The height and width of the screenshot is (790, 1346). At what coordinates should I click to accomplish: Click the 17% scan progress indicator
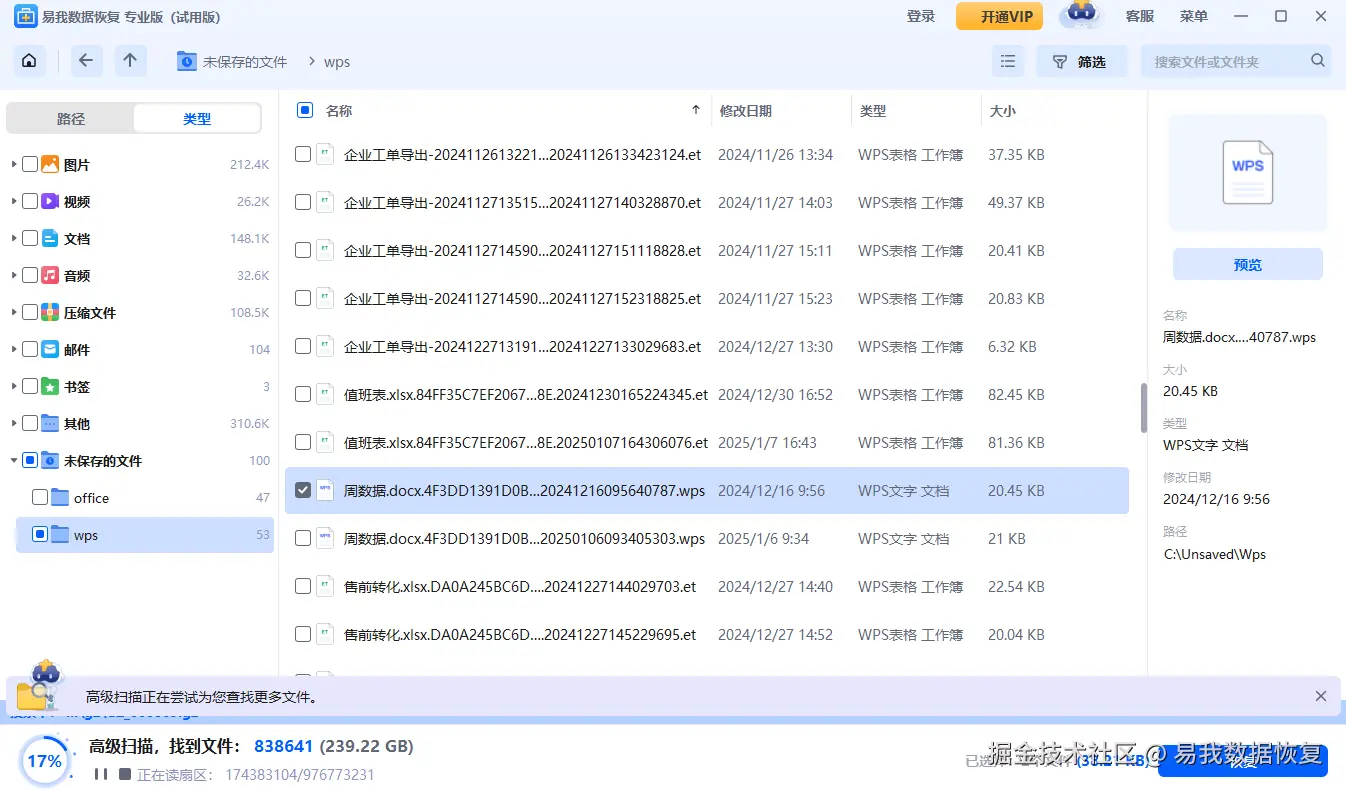[44, 761]
